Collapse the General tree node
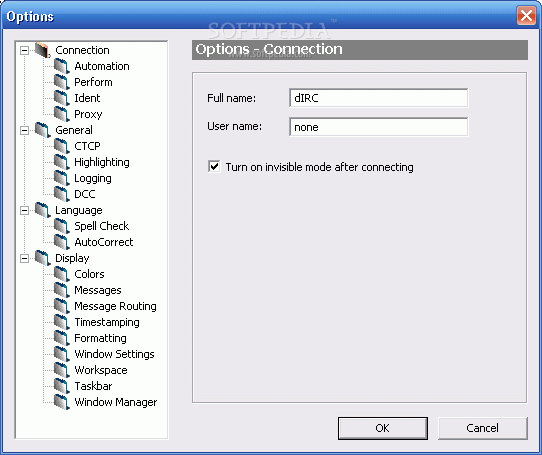The height and width of the screenshot is (455, 542). [24, 130]
